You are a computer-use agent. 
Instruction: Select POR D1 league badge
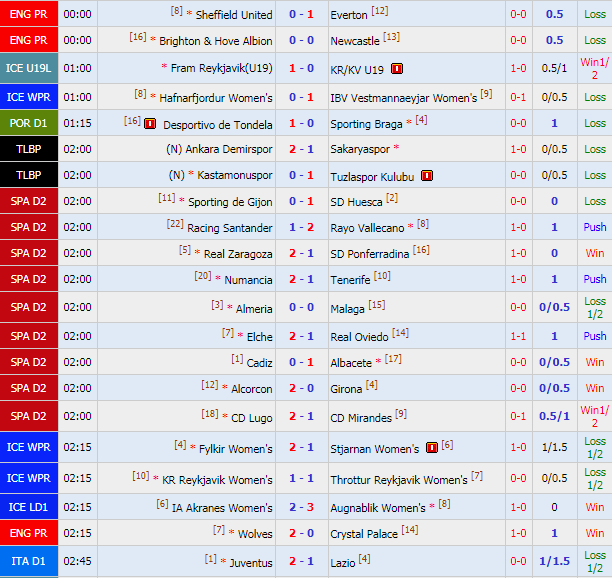tap(29, 123)
